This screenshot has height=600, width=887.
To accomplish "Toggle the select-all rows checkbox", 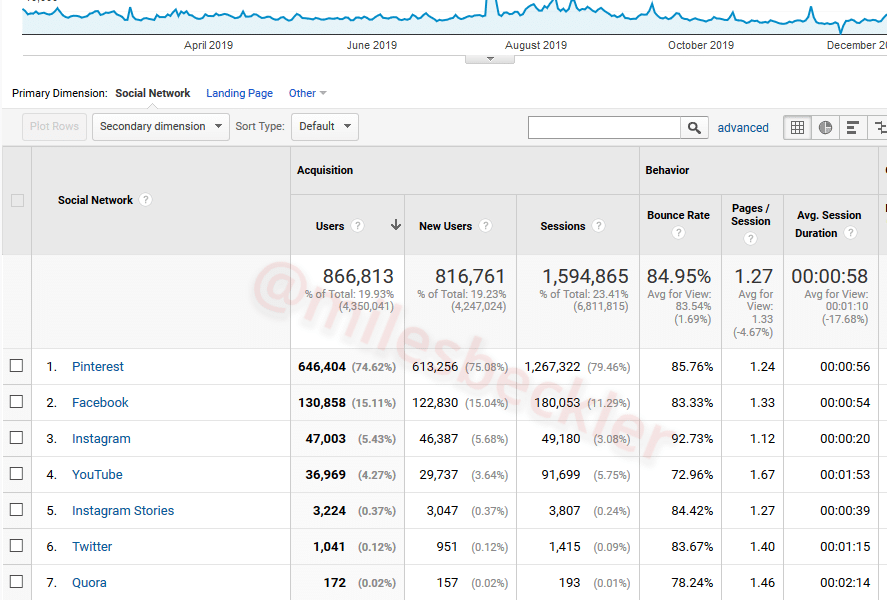I will (x=18, y=200).
